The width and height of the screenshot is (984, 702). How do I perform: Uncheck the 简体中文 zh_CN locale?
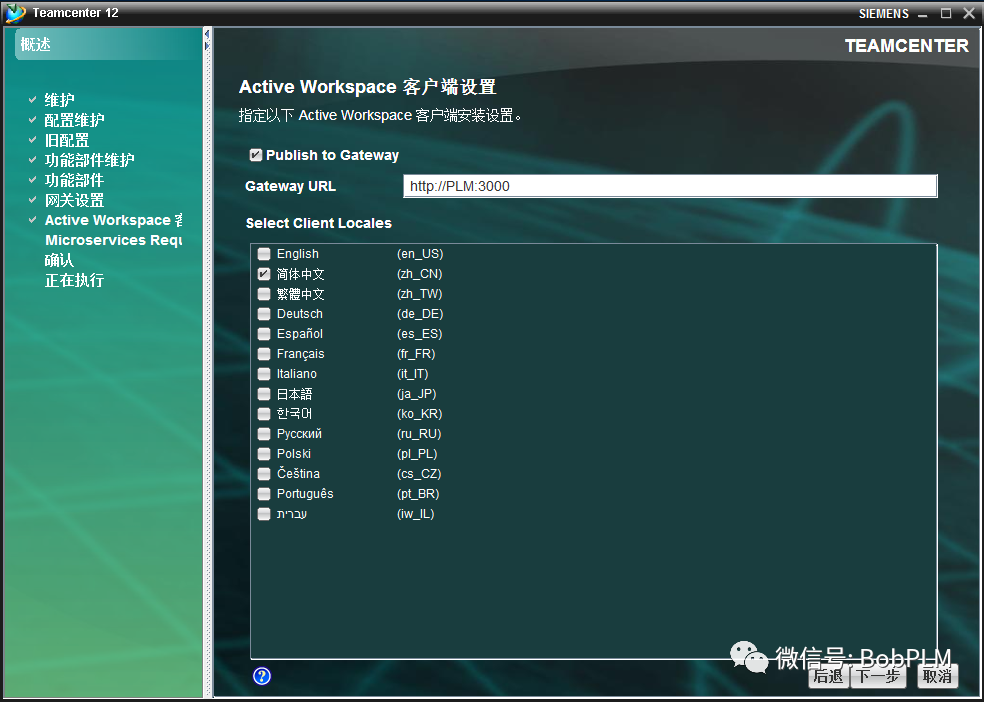point(264,274)
